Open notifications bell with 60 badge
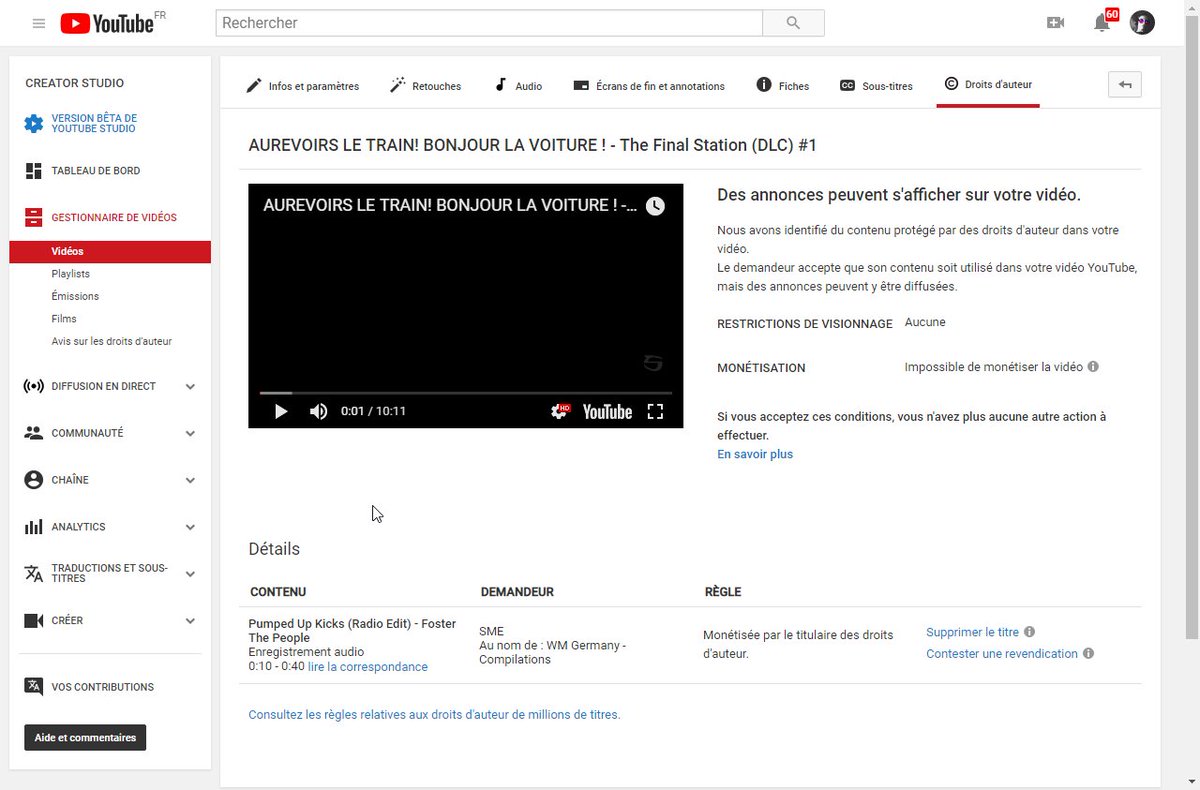 coord(1104,21)
